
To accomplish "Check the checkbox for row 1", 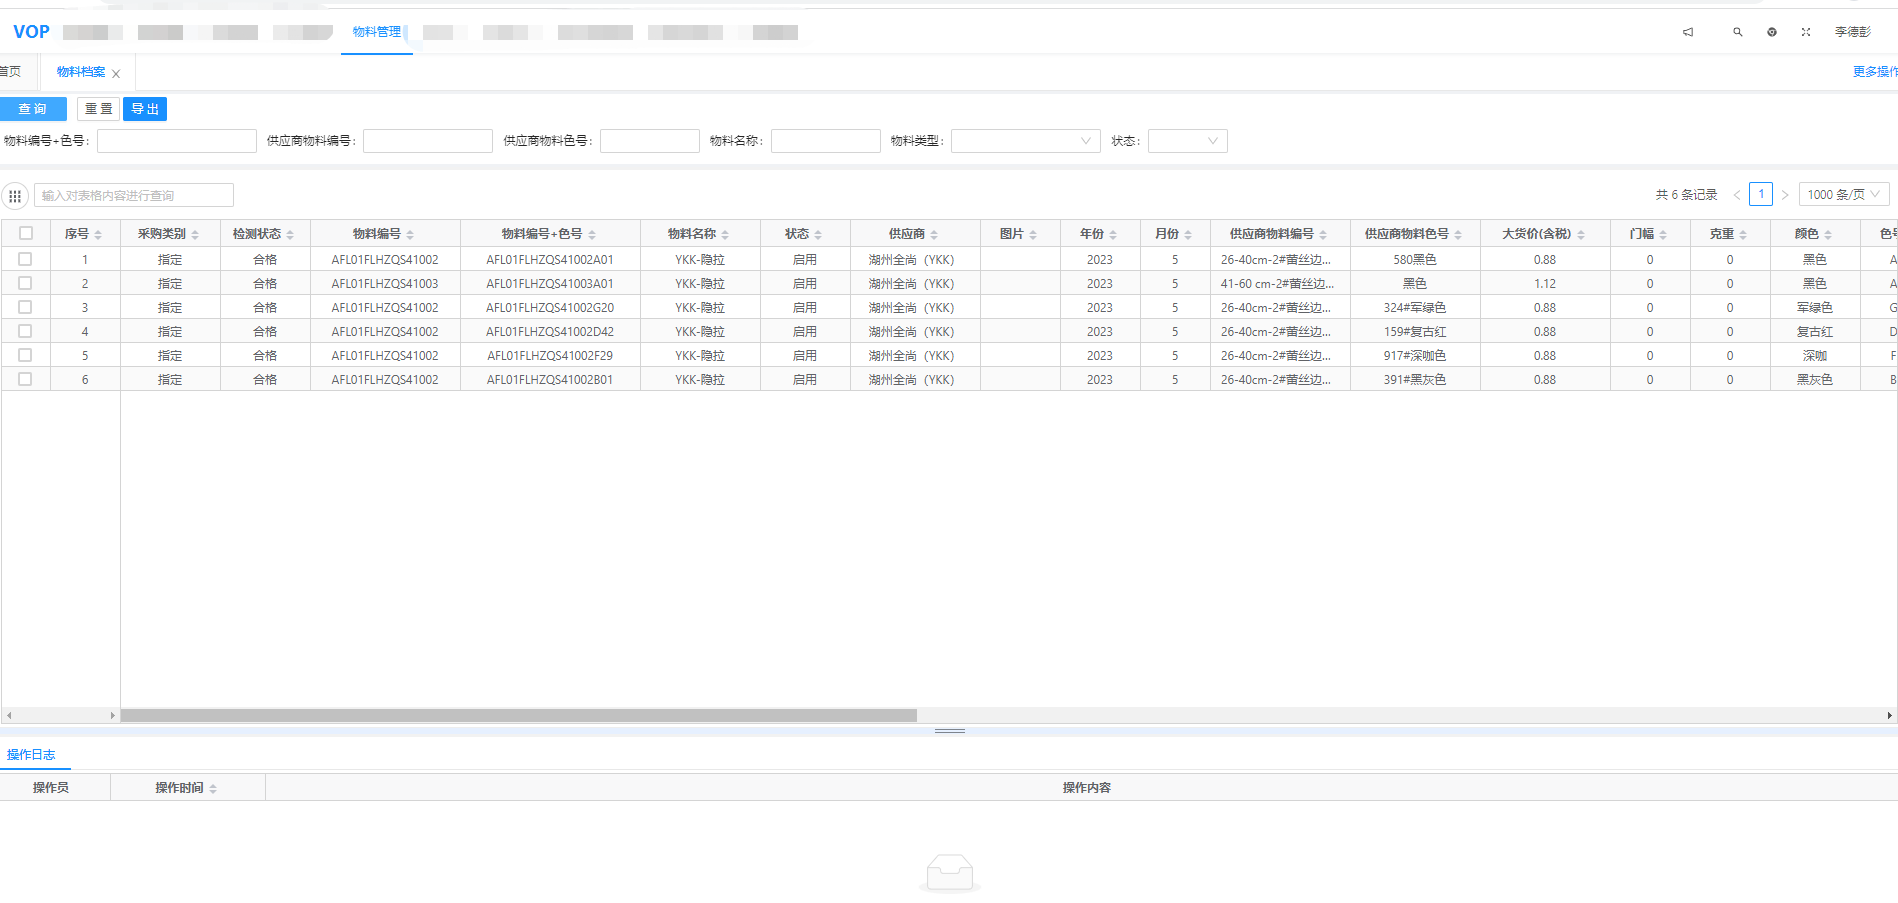I will coord(26,259).
